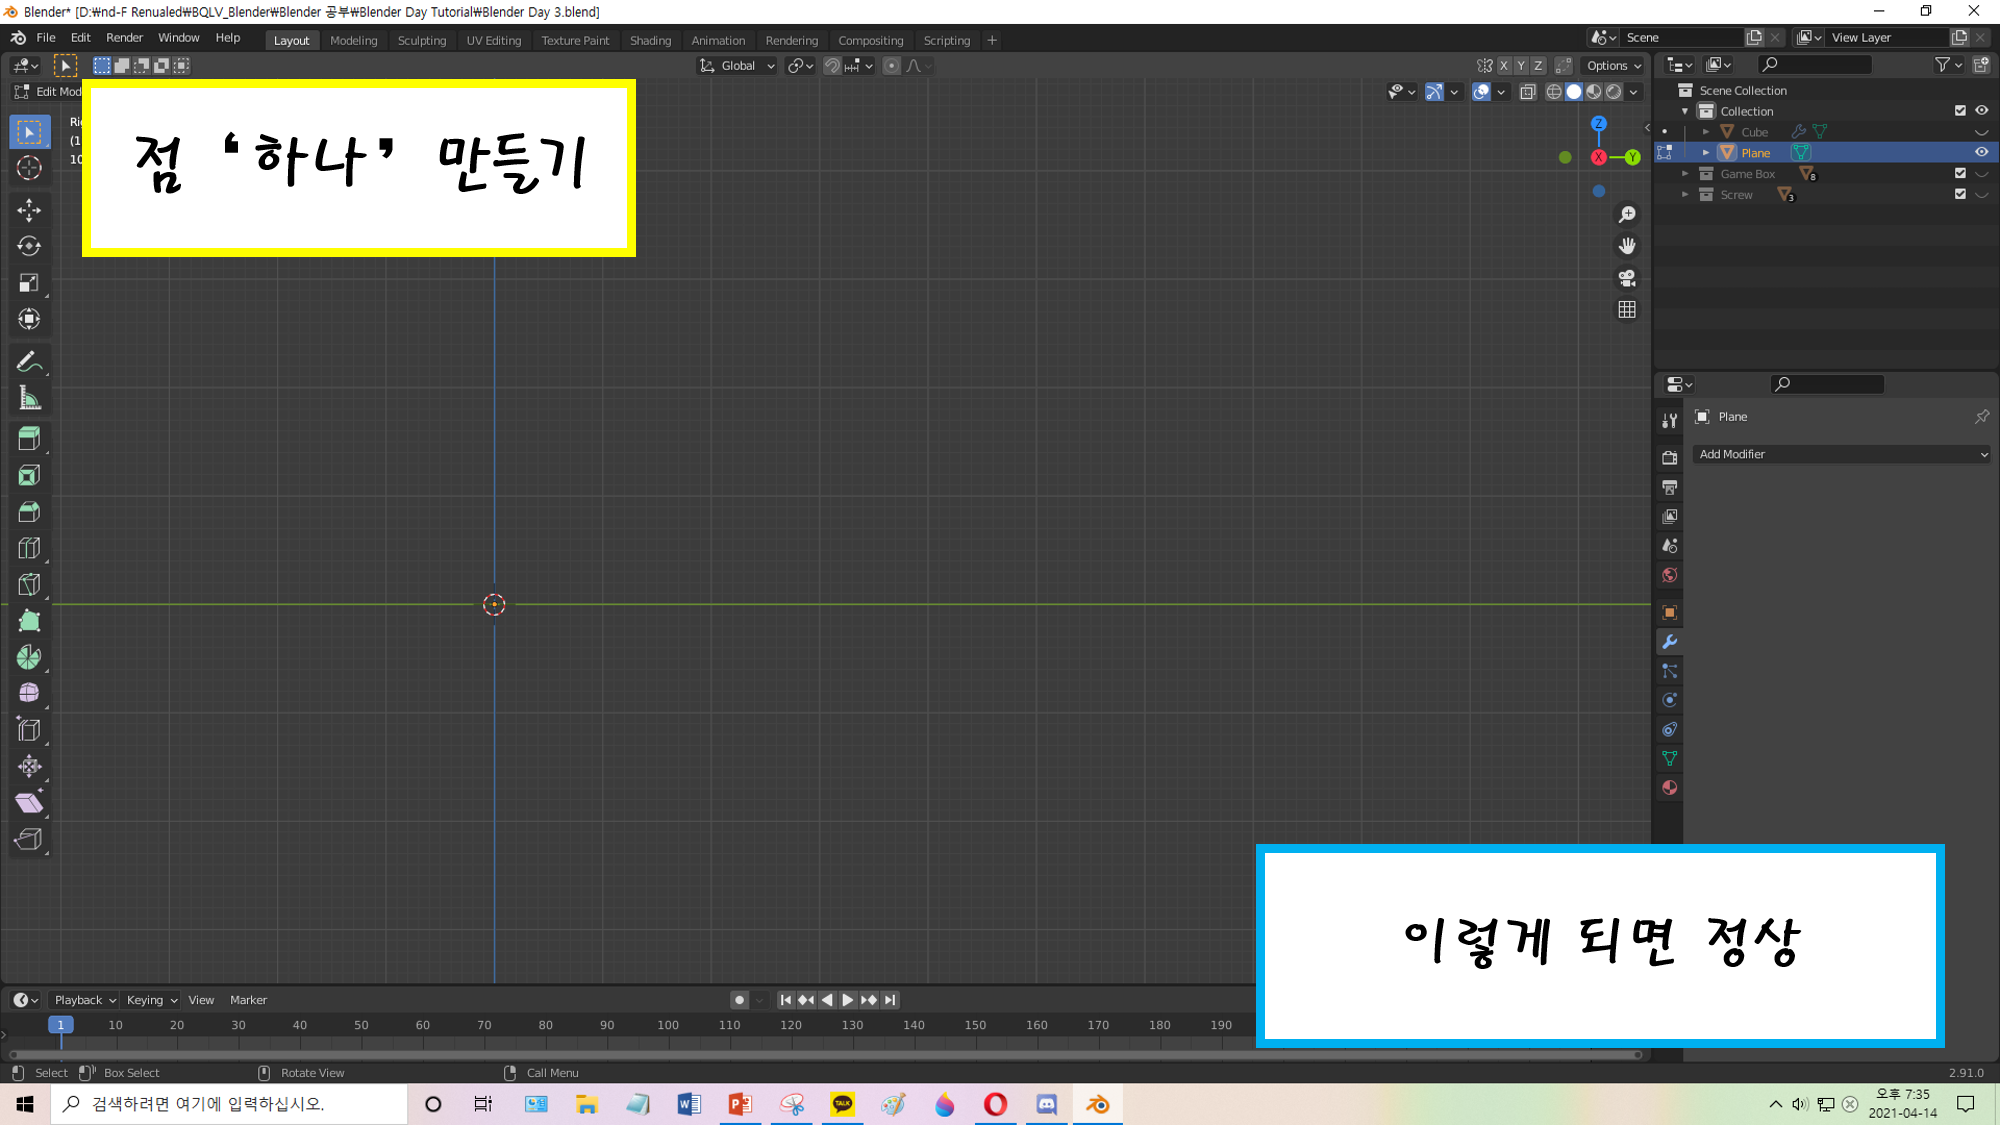Screen dimensions: 2000x1125
Task: Toggle Plane visibility eye in outliner
Action: [x=1981, y=153]
